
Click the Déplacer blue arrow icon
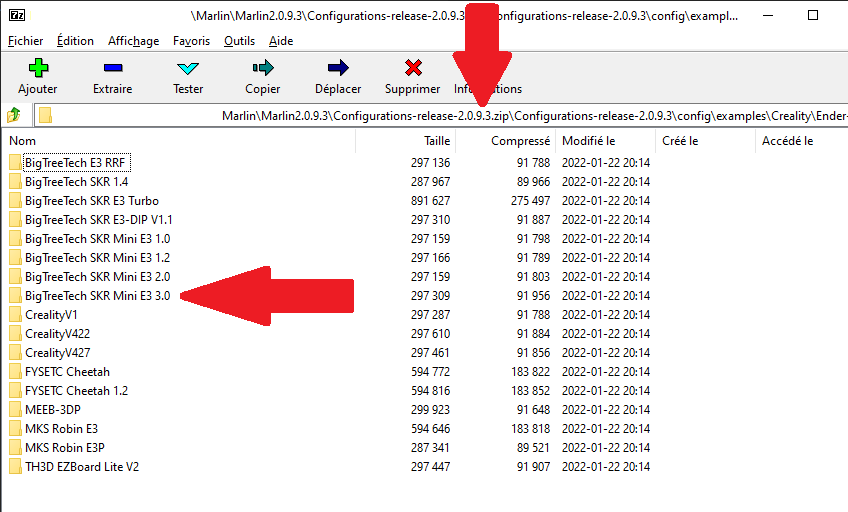click(338, 68)
